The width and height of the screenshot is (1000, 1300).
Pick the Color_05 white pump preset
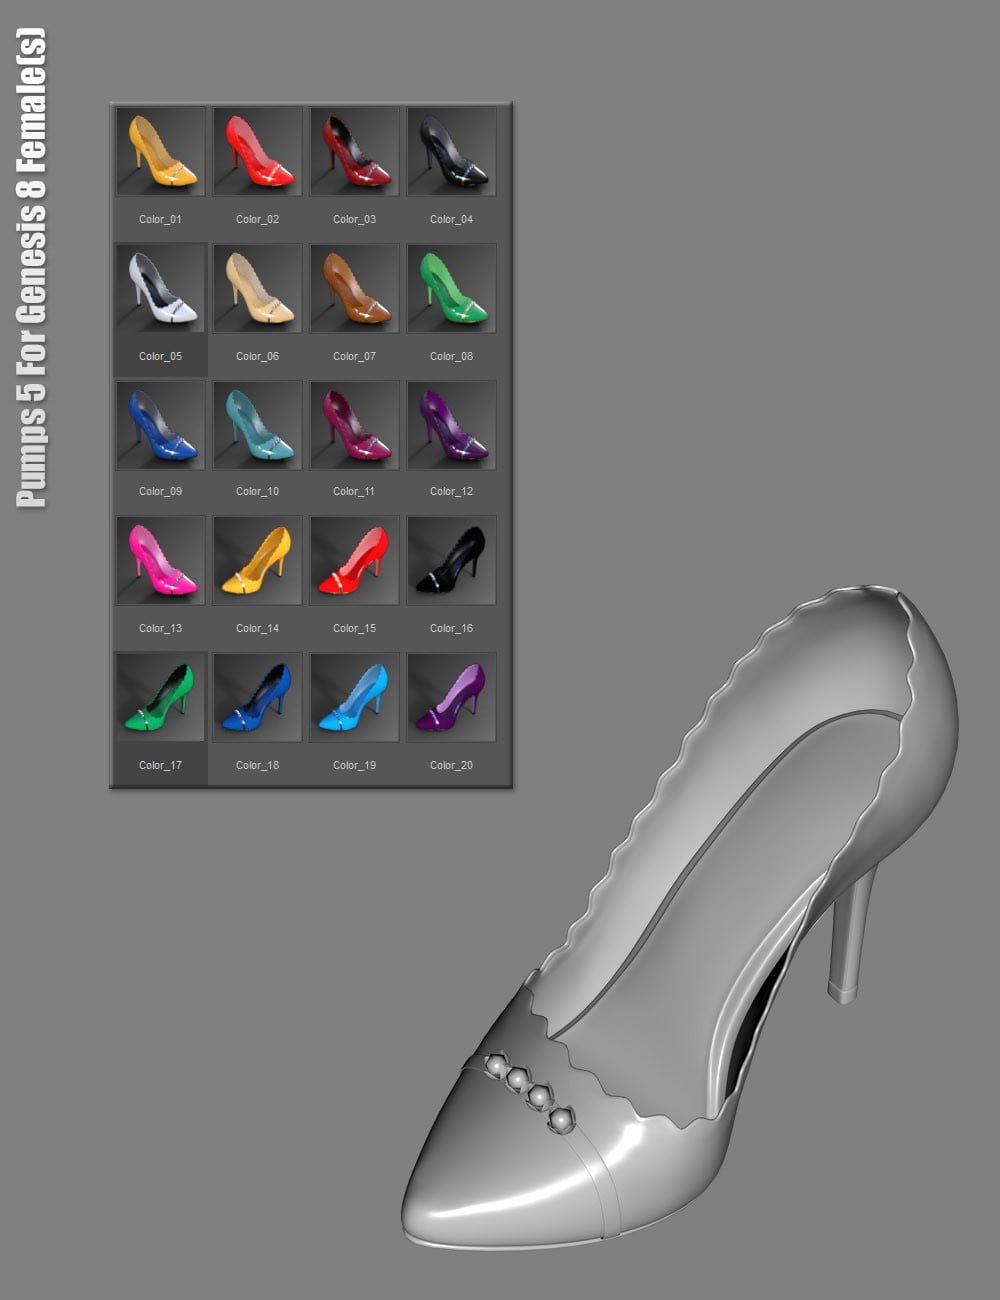click(x=160, y=288)
